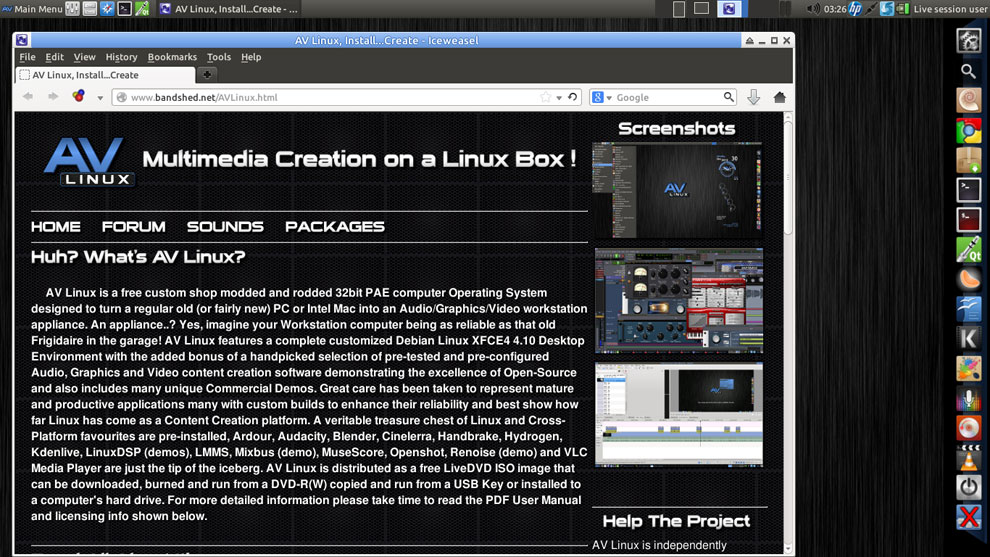Open the Main Menu in the top panel
Image resolution: width=990 pixels, height=557 pixels.
click(32, 9)
